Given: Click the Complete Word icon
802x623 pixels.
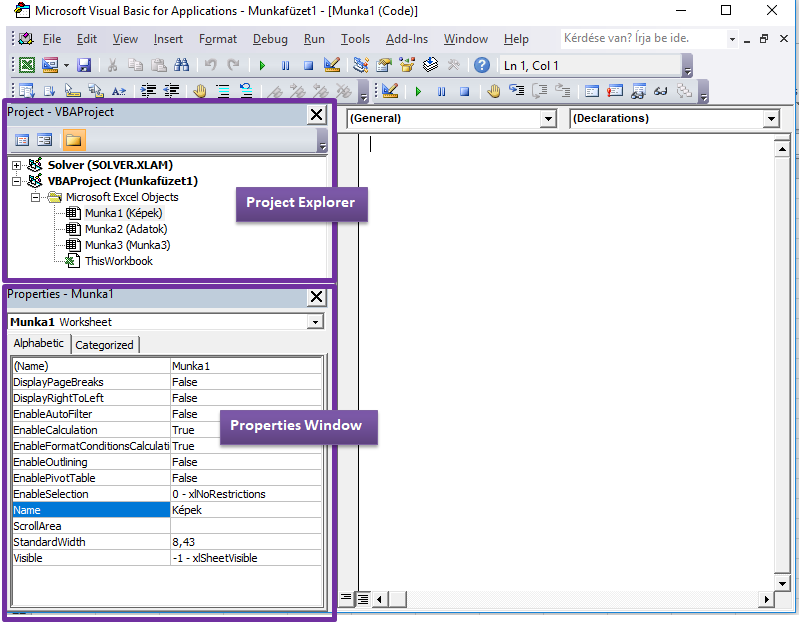Looking at the screenshot, I should pyautogui.click(x=119, y=92).
